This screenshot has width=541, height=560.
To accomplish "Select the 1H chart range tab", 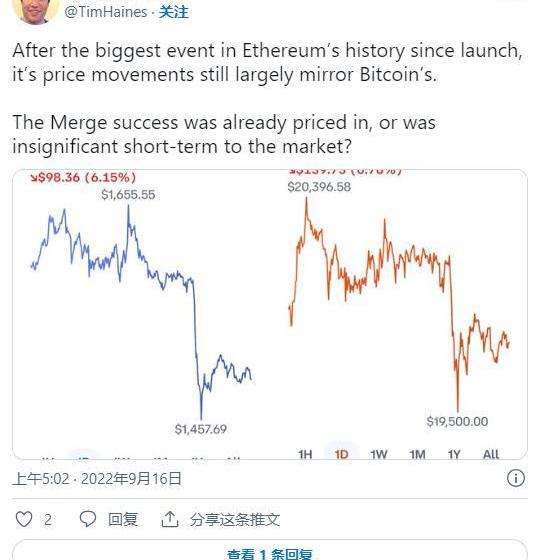I will (305, 454).
